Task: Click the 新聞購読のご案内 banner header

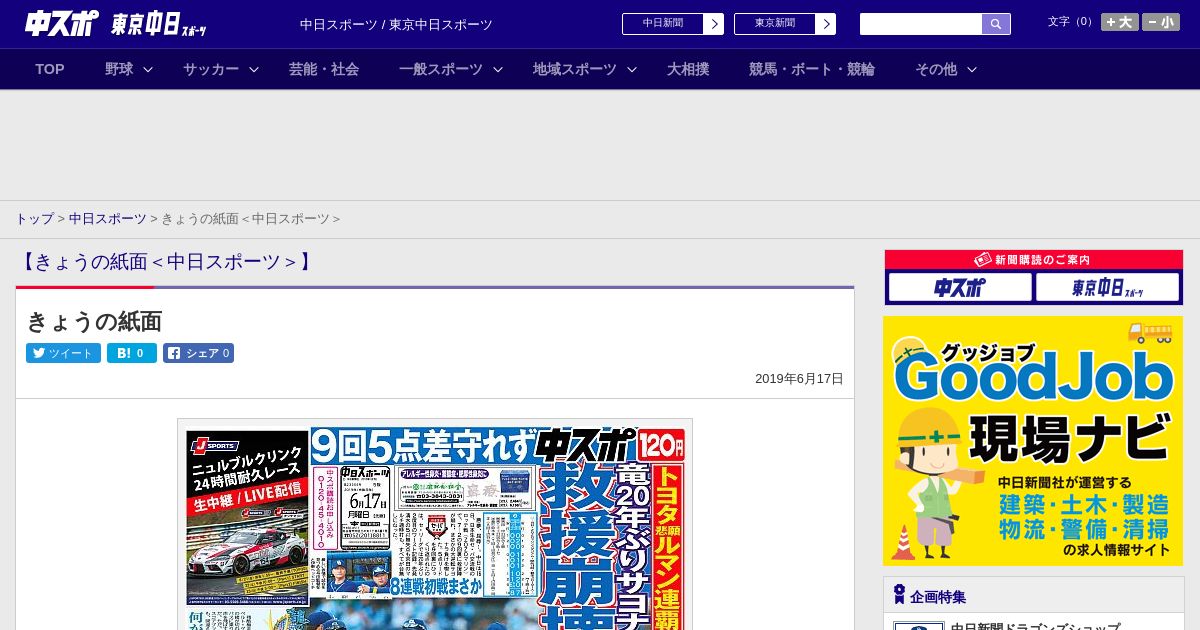Action: click(x=1034, y=260)
